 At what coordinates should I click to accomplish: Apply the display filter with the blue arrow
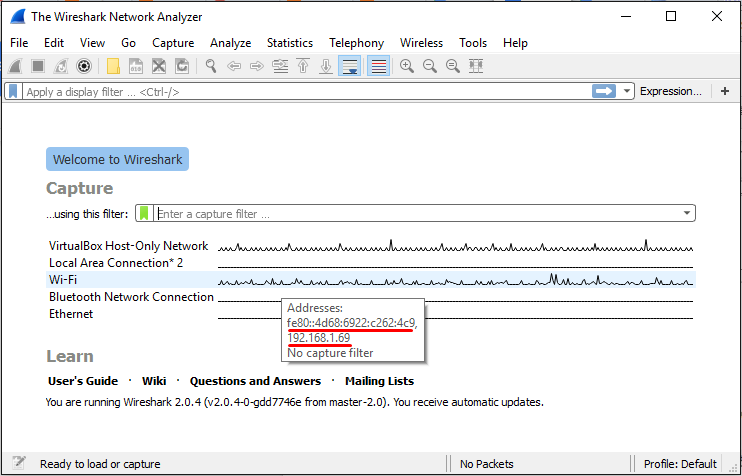(604, 91)
